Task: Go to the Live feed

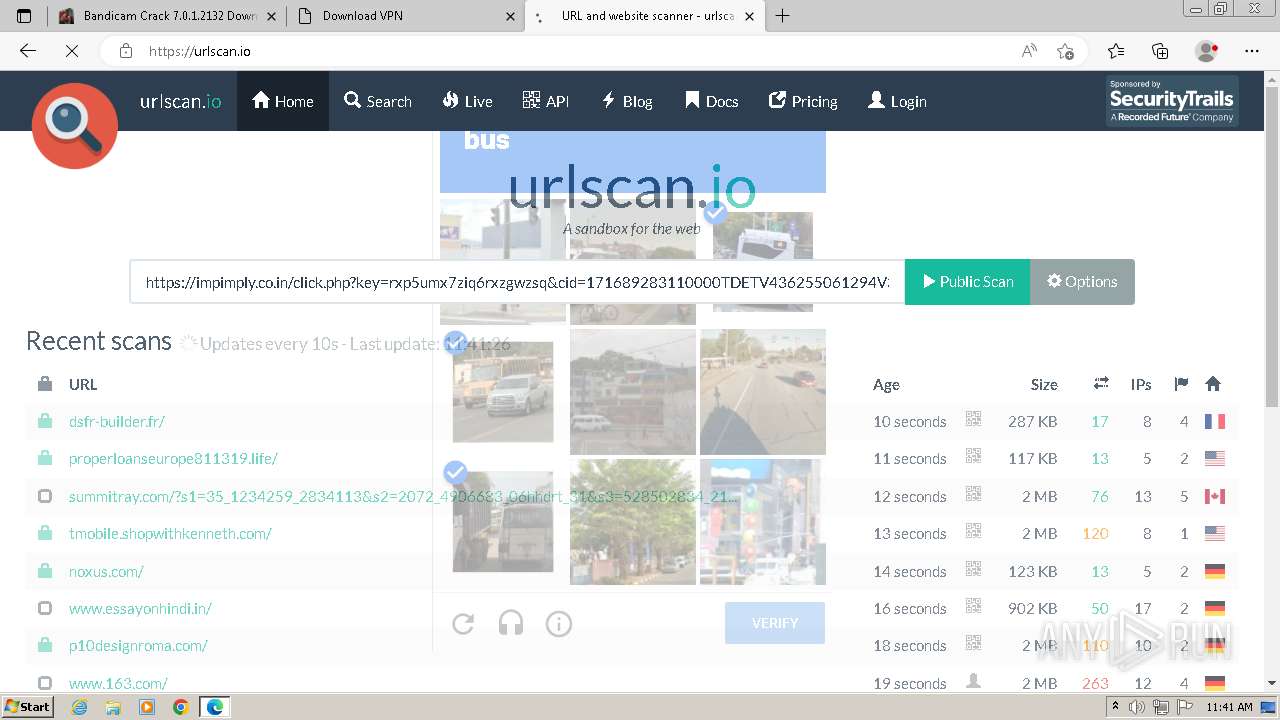Action: [x=467, y=101]
